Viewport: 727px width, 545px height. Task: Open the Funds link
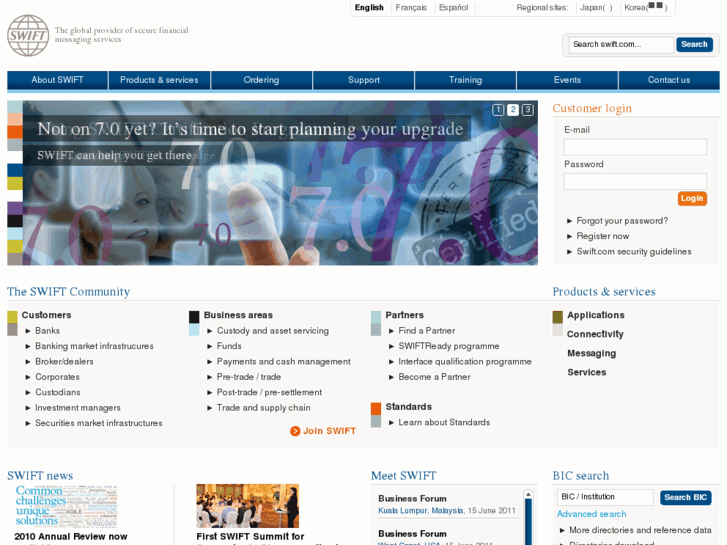(229, 346)
